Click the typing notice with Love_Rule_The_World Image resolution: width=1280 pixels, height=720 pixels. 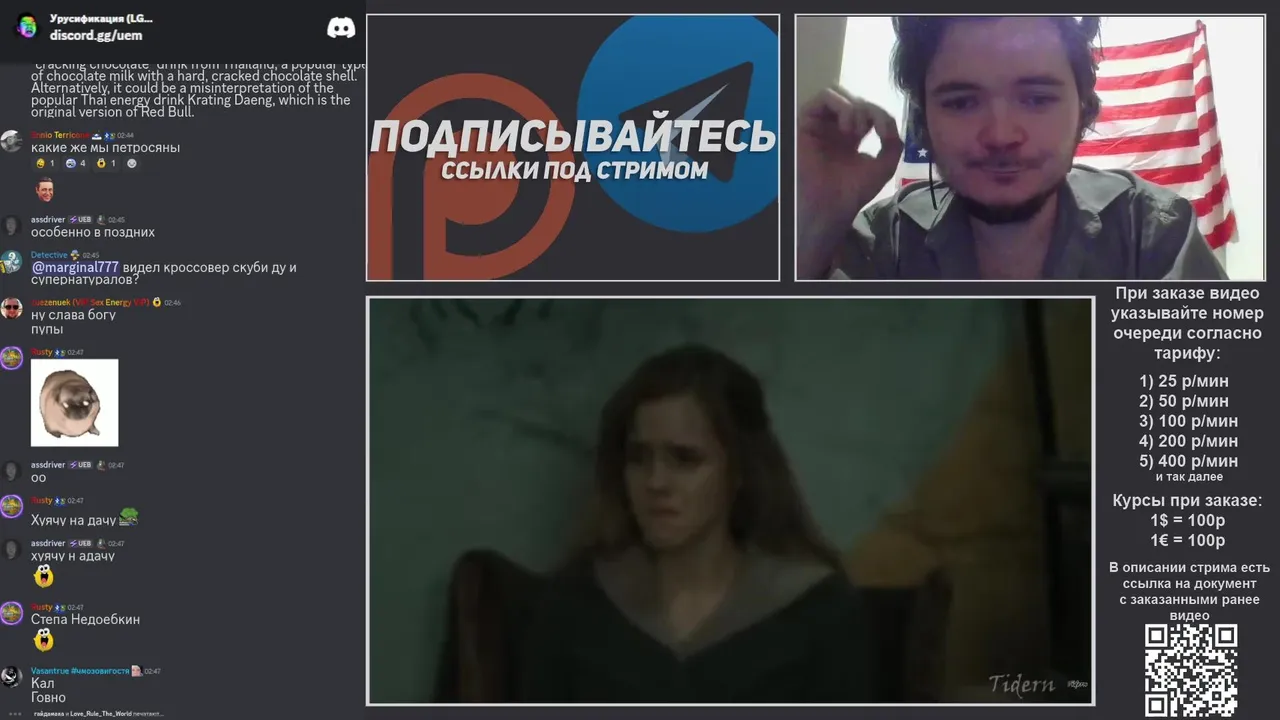tap(98, 714)
